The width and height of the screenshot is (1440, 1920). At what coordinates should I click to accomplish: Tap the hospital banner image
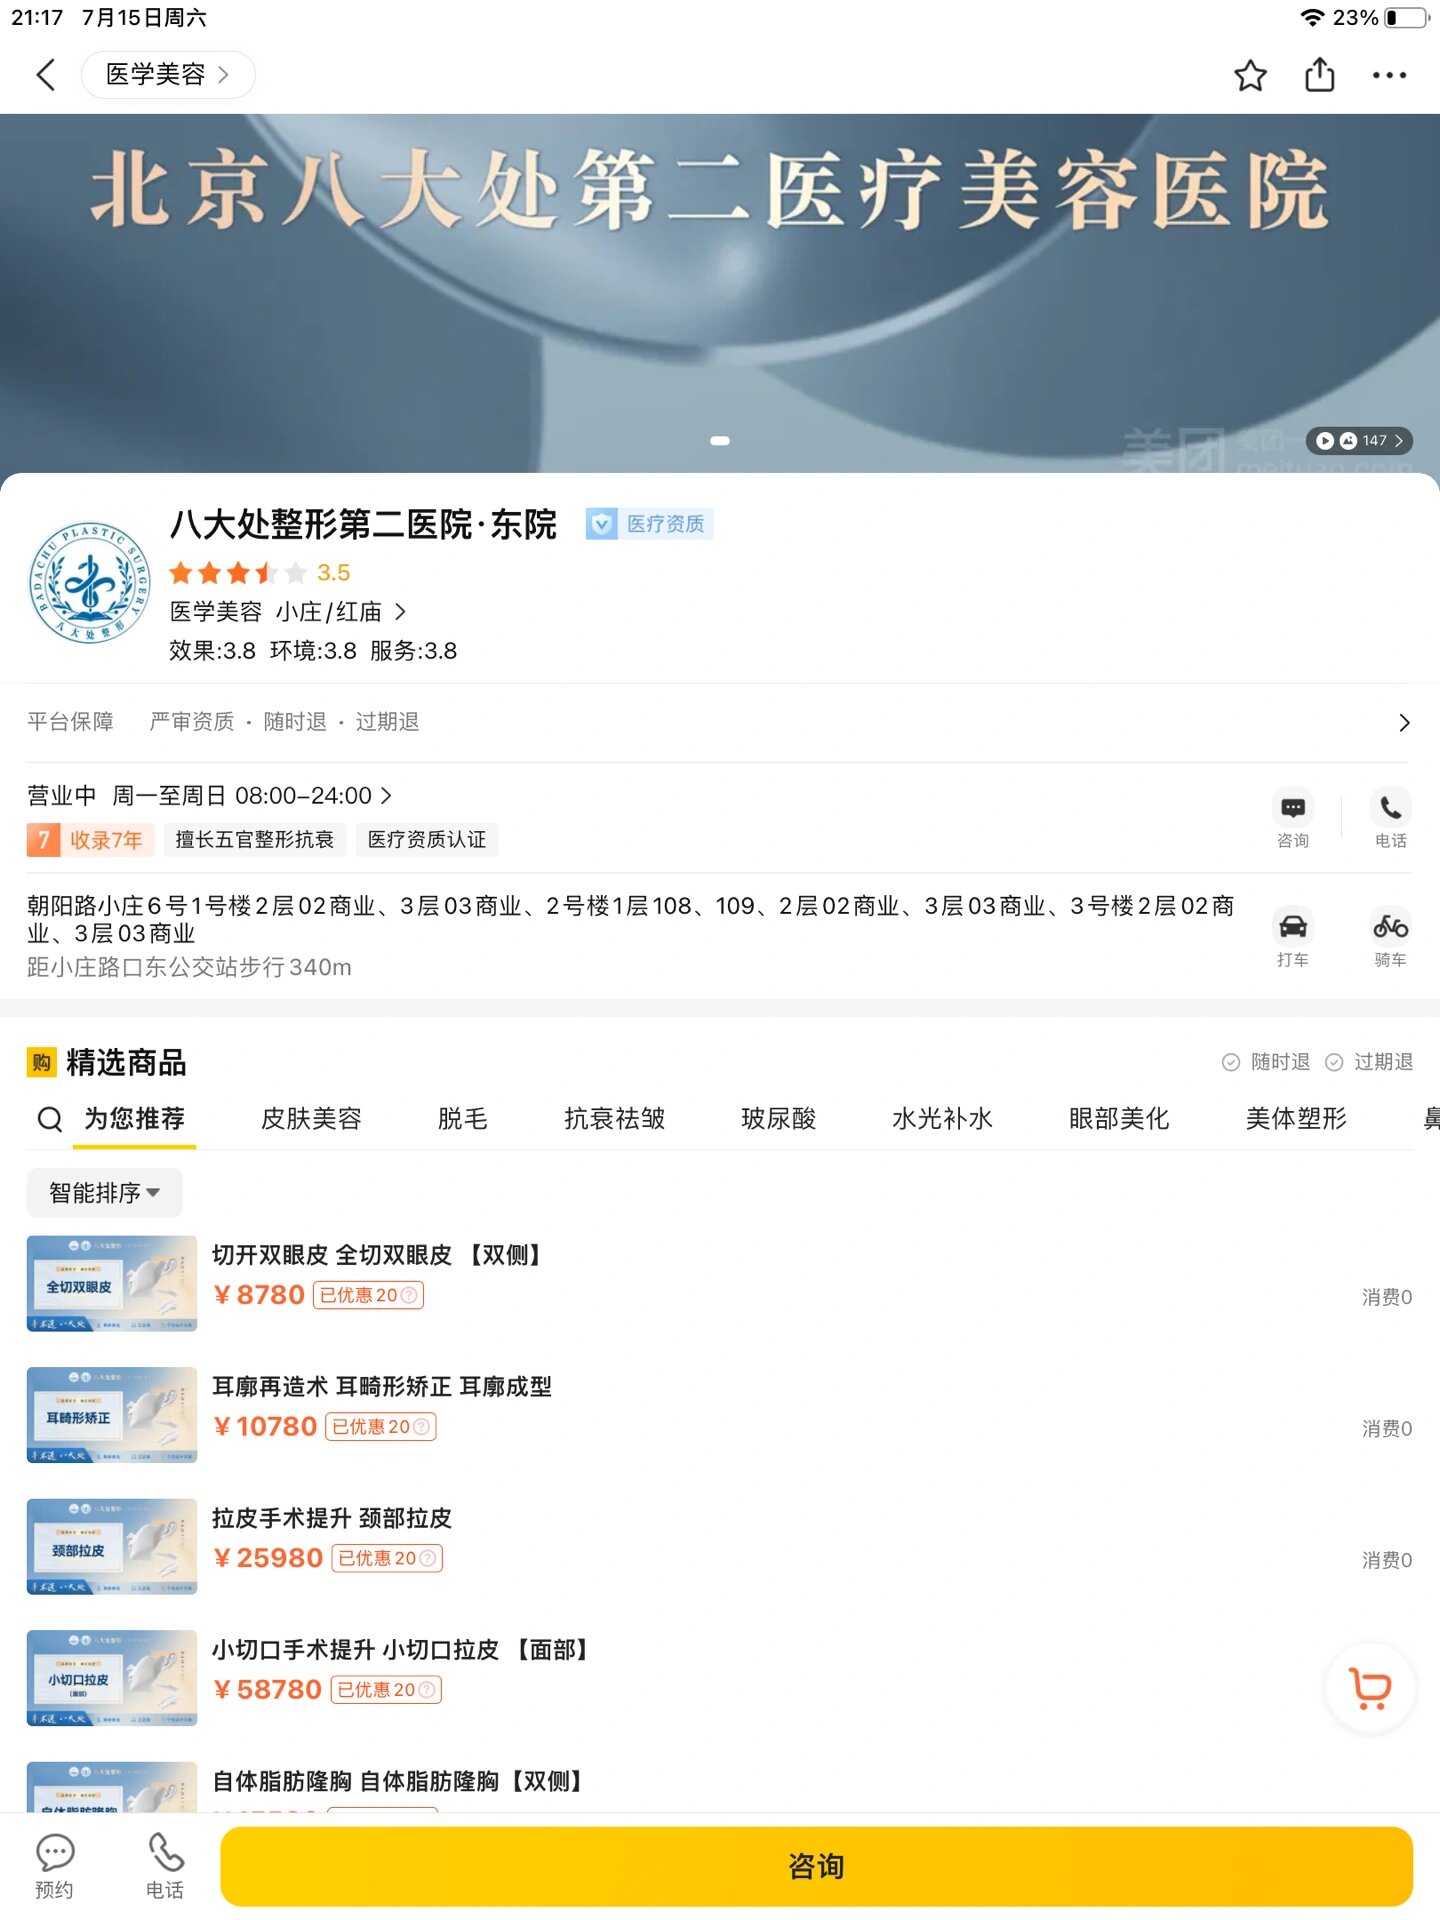[720, 293]
